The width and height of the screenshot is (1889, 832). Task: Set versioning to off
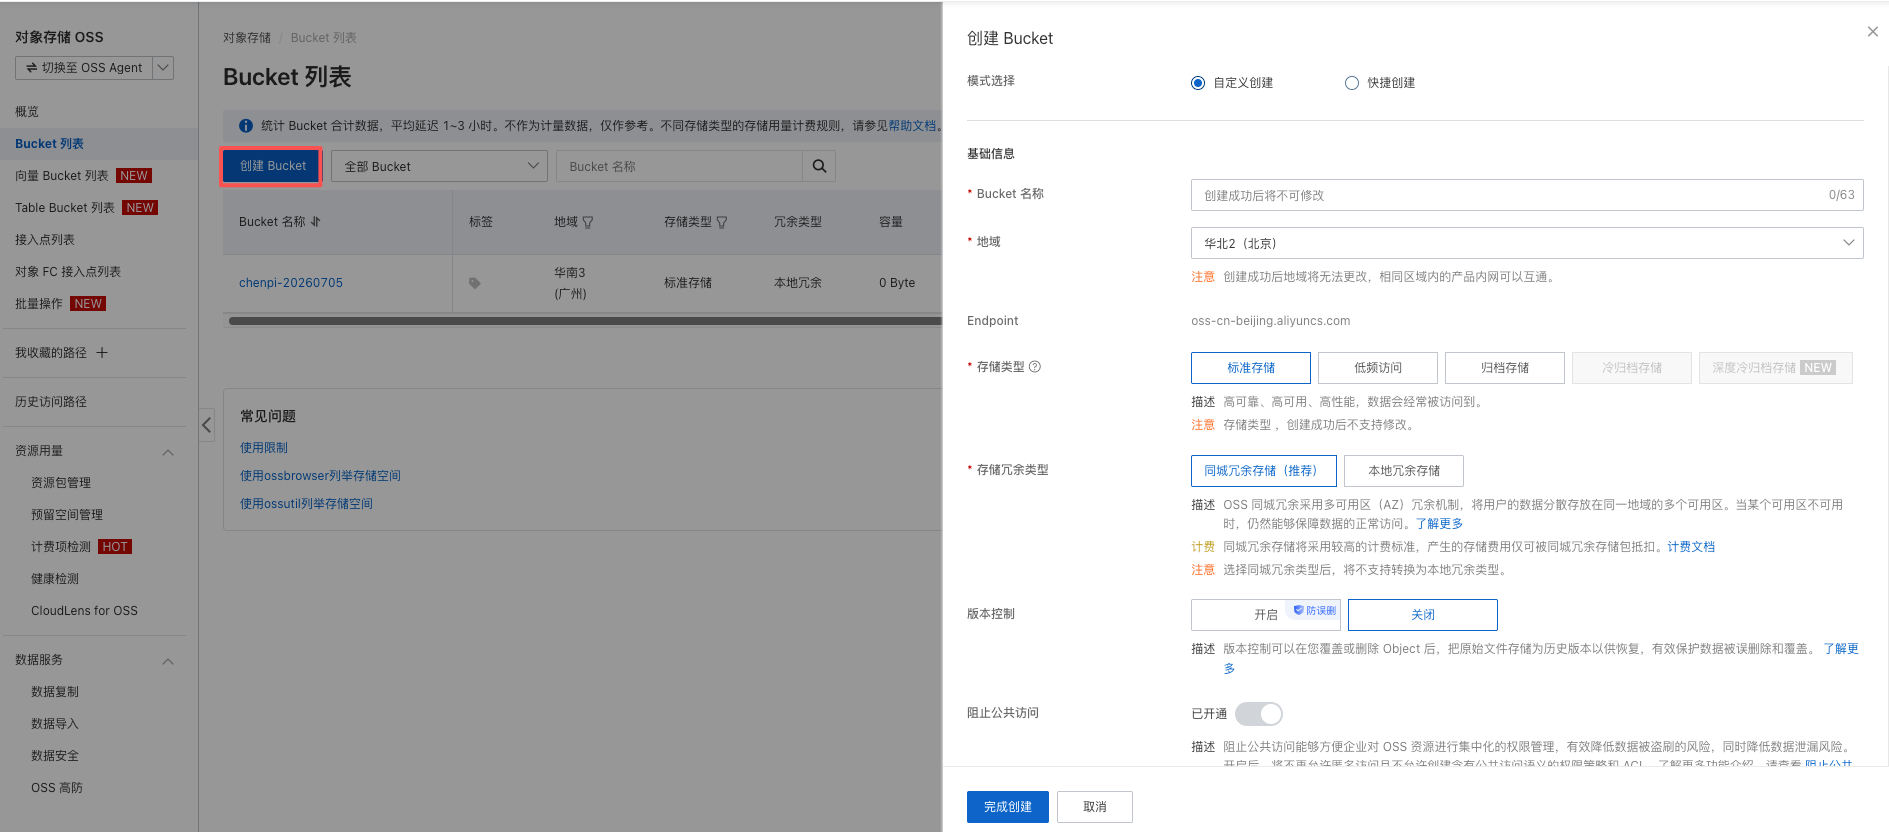point(1423,615)
